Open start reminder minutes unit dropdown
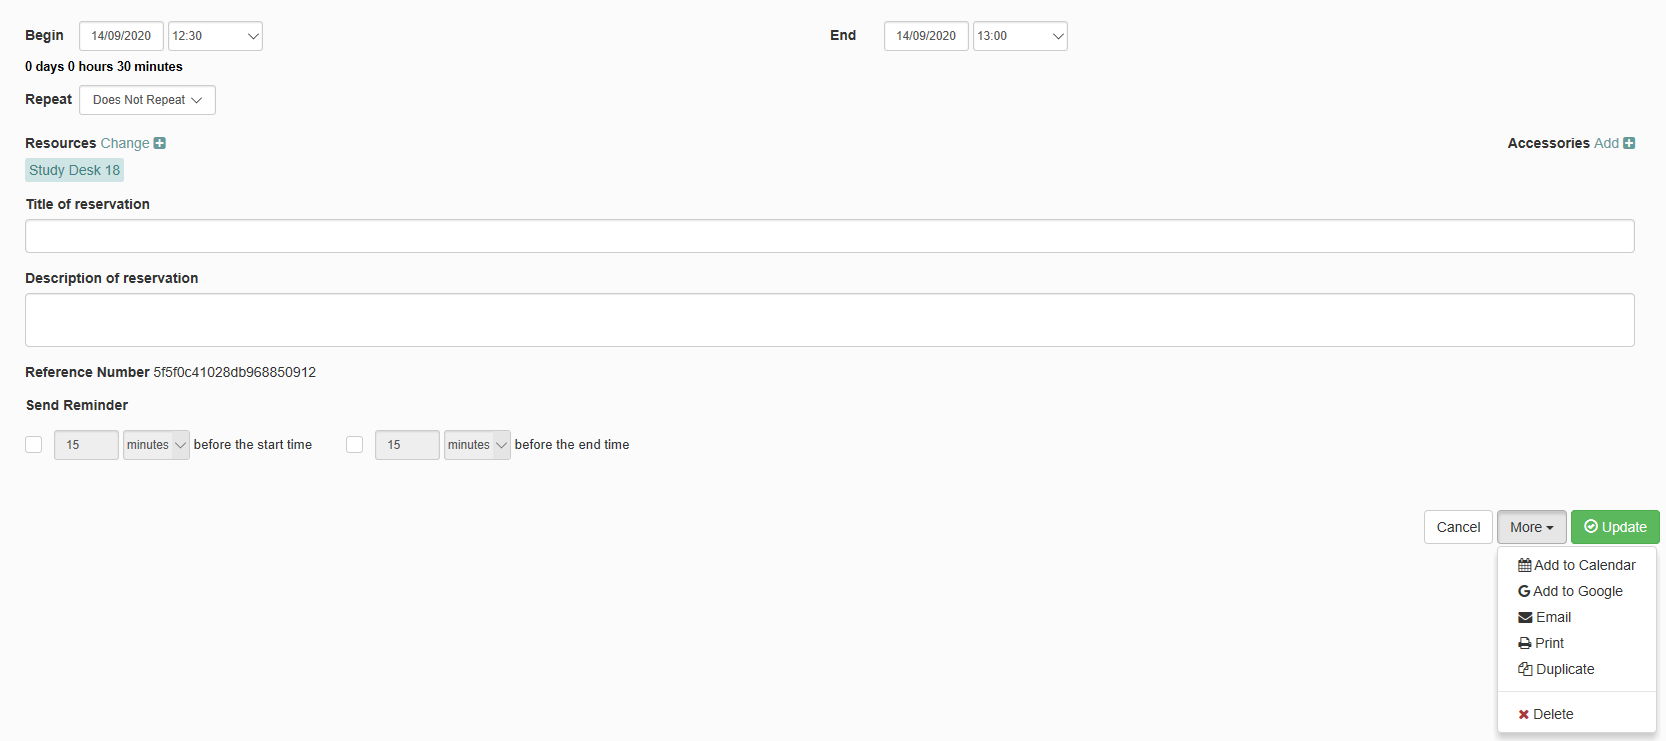The image size is (1666, 741). 156,445
